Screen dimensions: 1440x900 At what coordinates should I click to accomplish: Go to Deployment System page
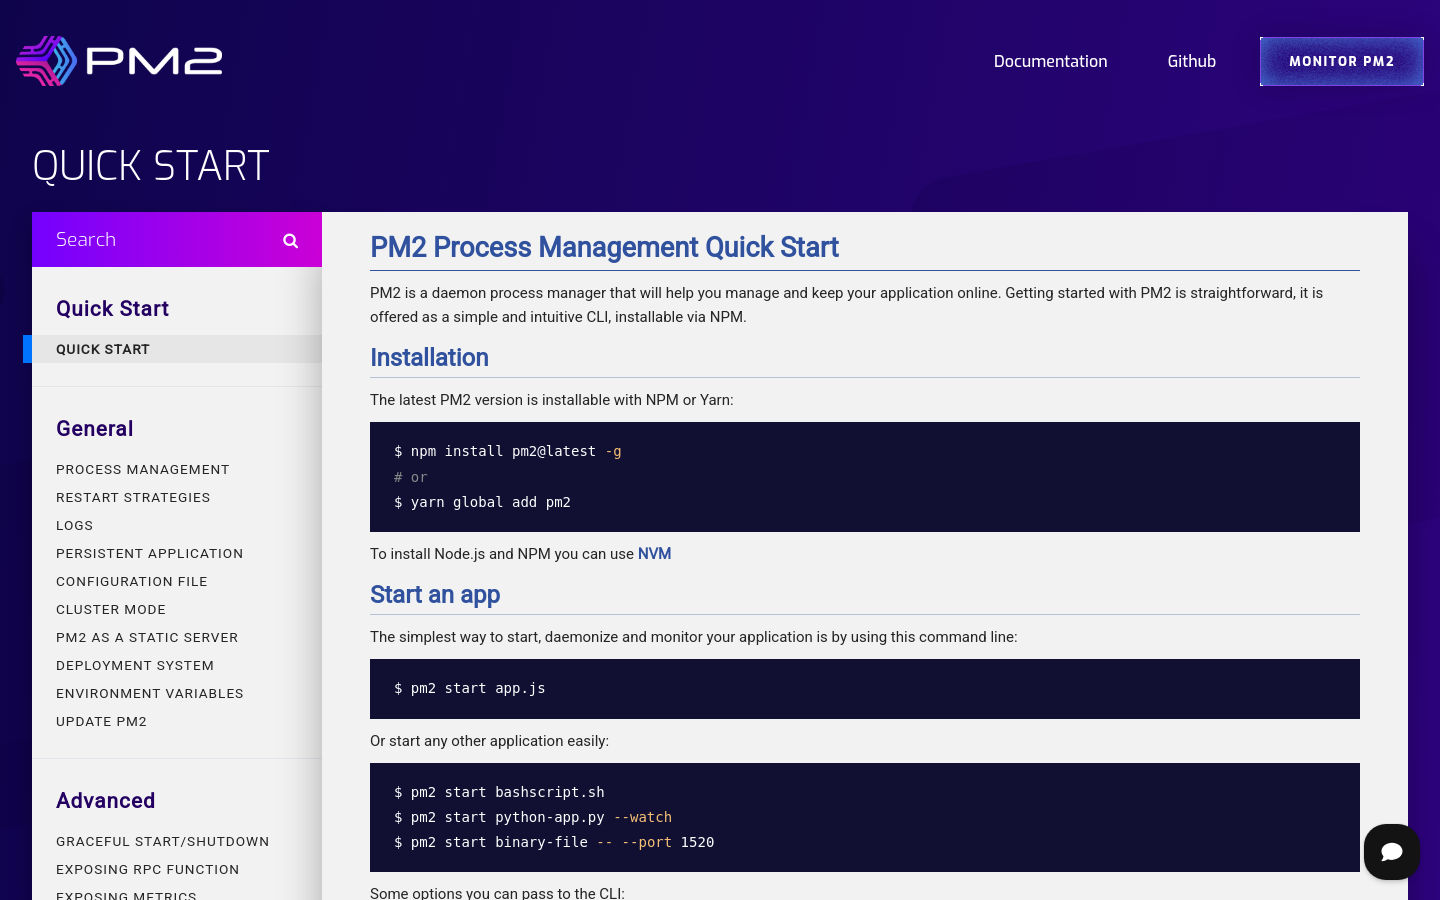click(x=135, y=665)
